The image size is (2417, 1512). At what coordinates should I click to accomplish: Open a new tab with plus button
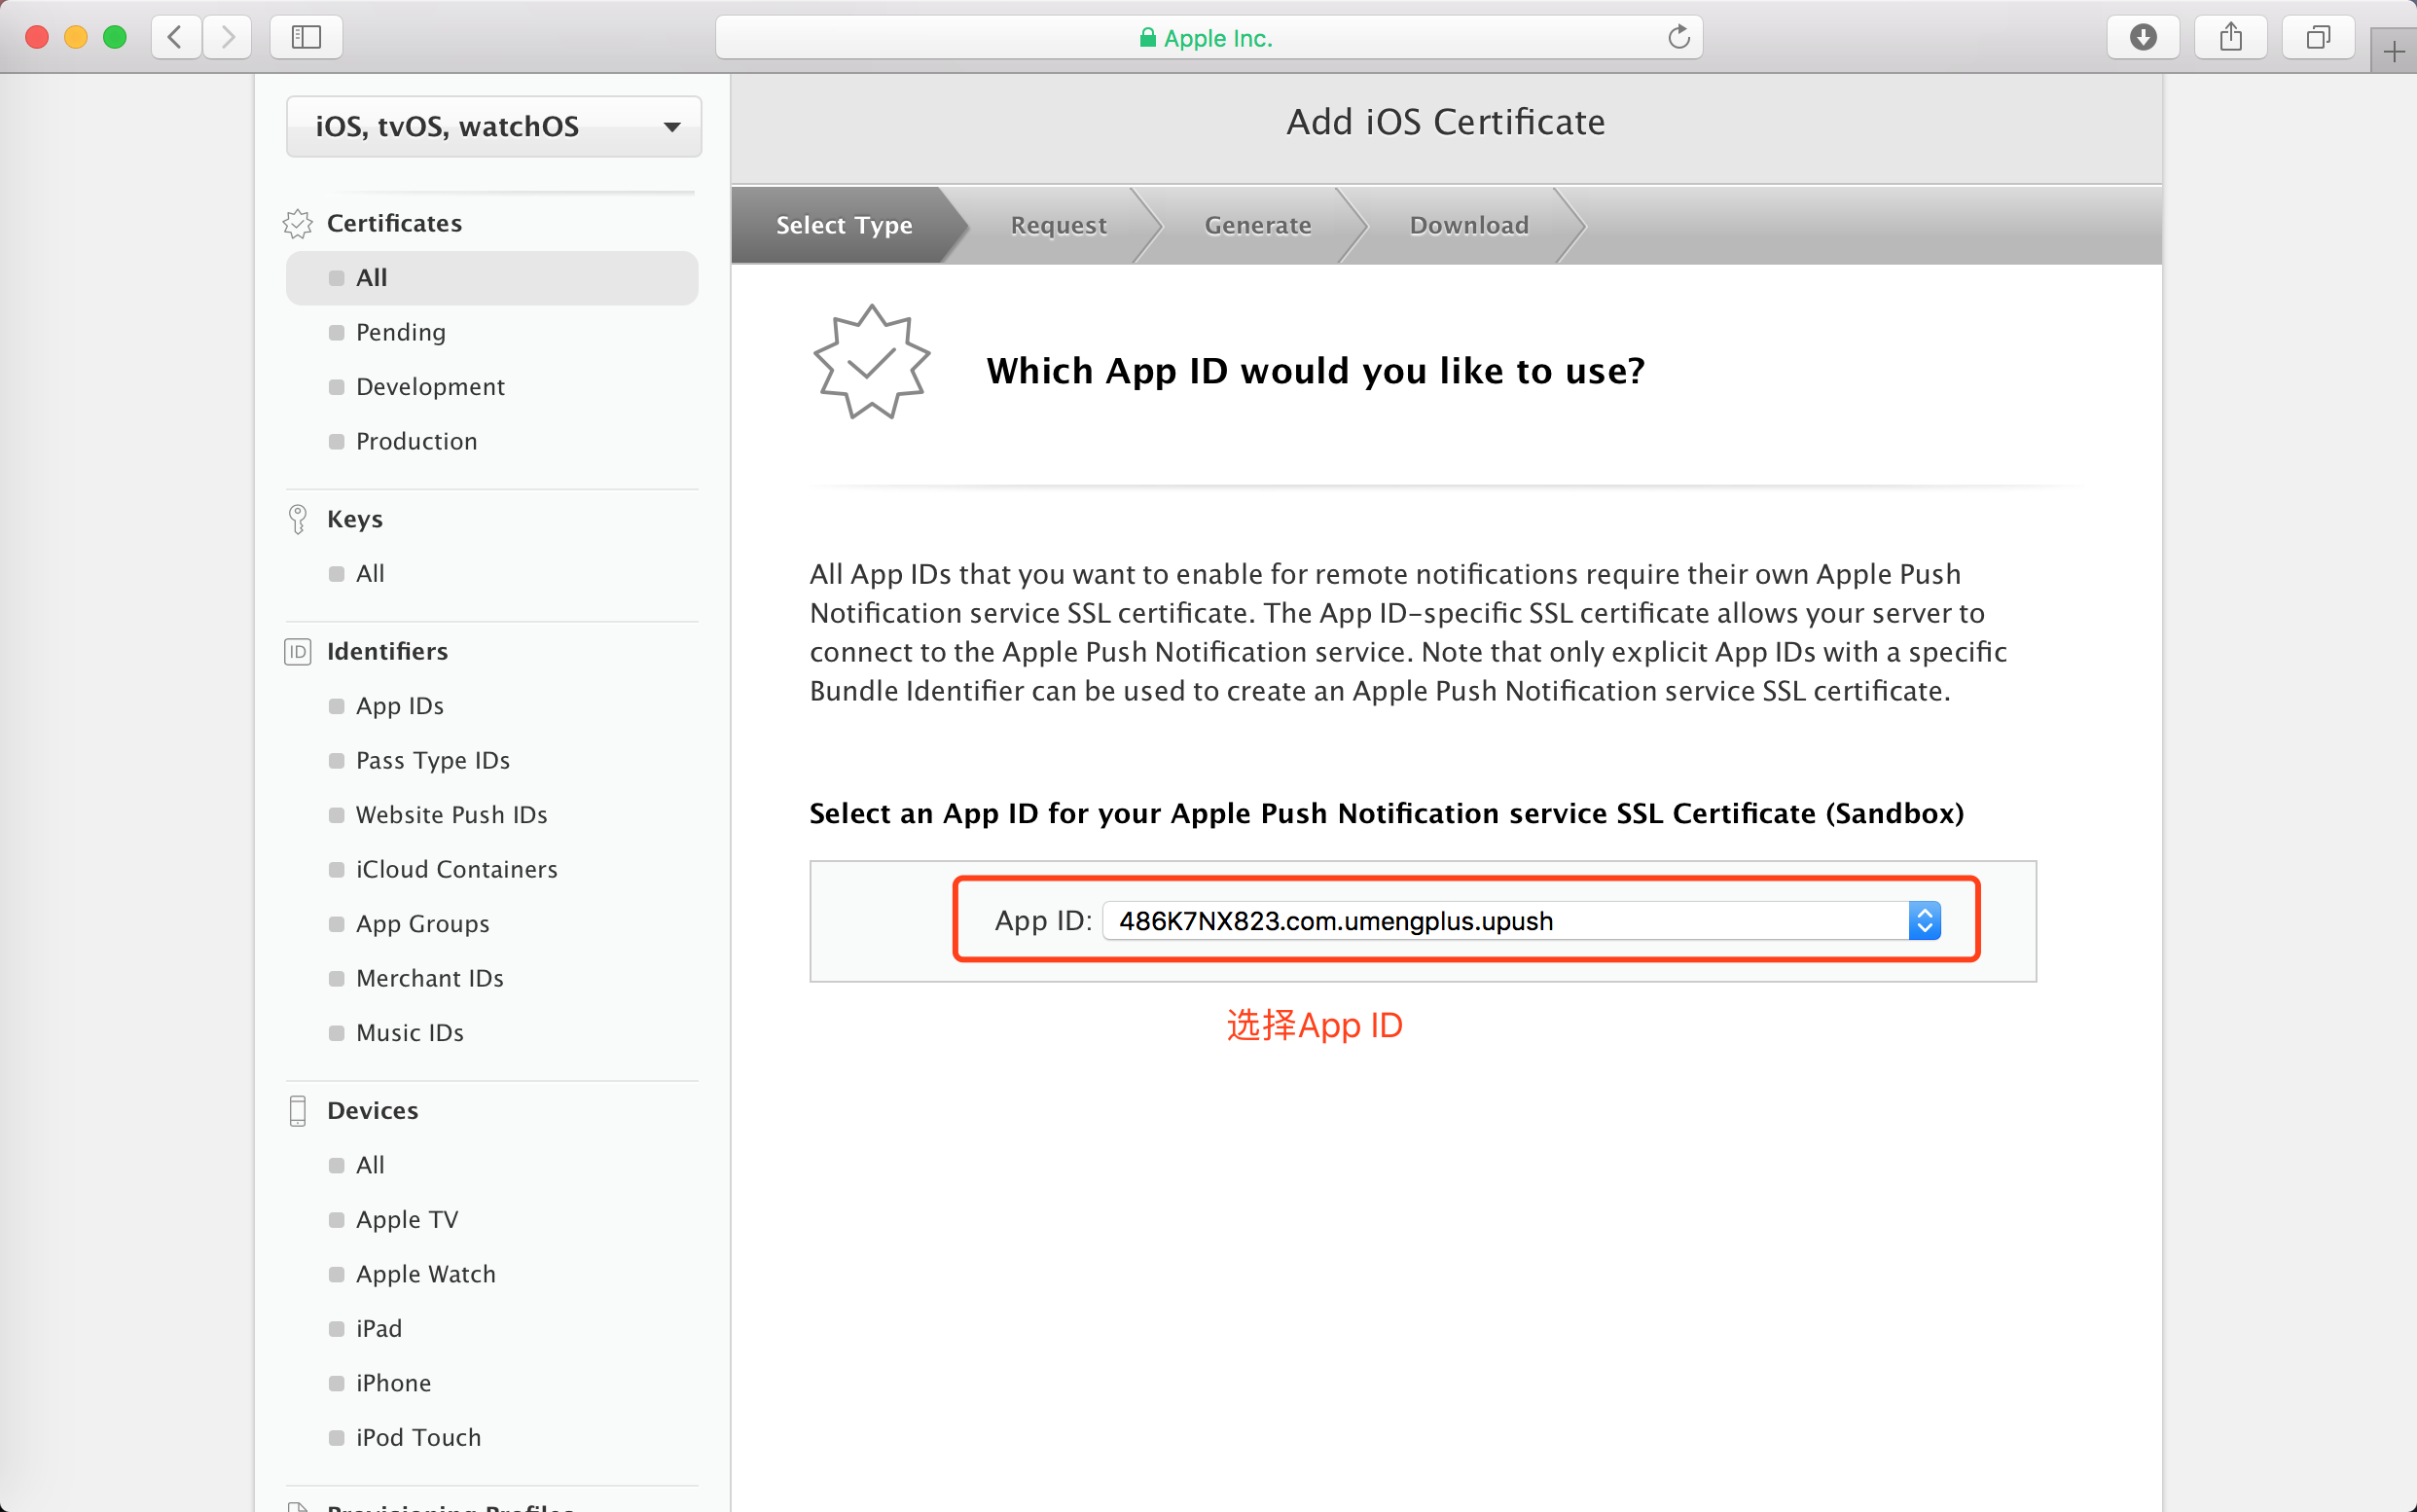click(x=2393, y=51)
